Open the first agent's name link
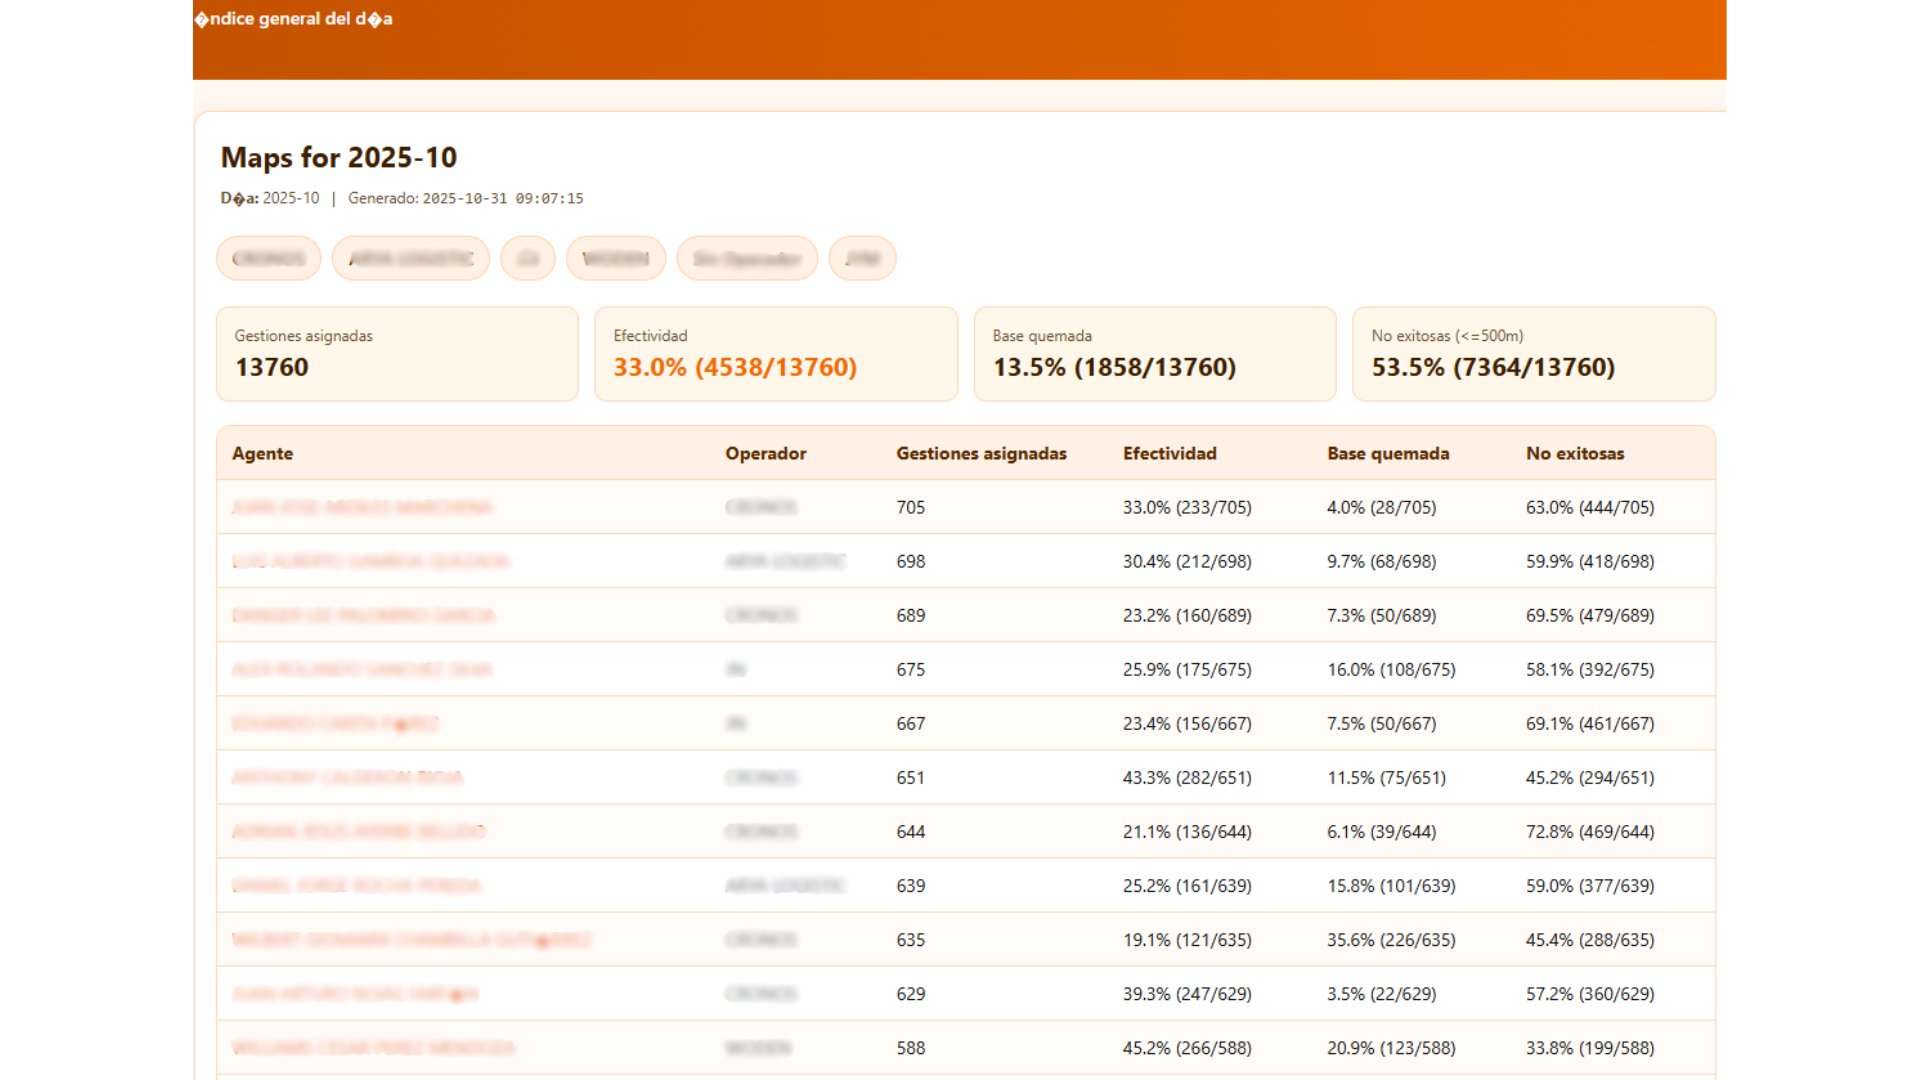Viewport: 1920px width, 1080px height. click(x=365, y=507)
